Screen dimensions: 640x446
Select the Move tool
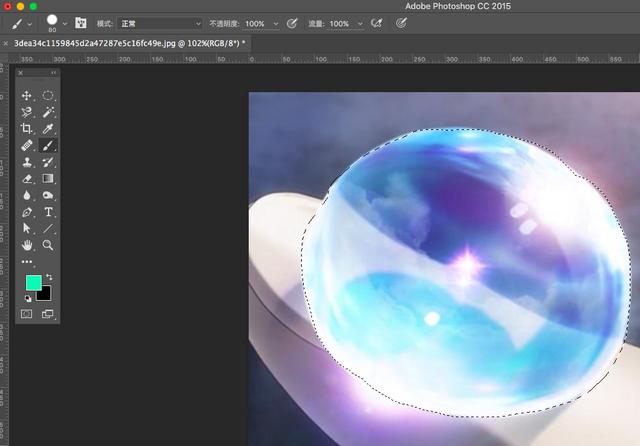click(27, 95)
